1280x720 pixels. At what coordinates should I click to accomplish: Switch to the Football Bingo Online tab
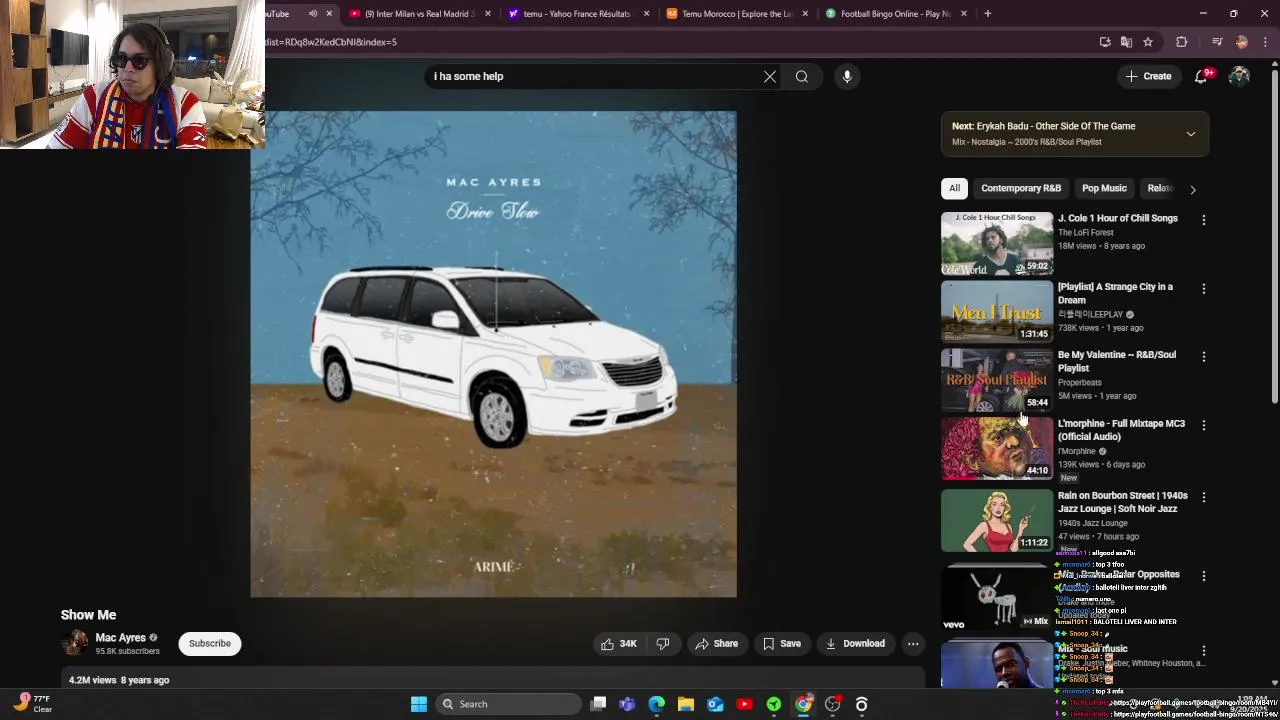coord(896,14)
